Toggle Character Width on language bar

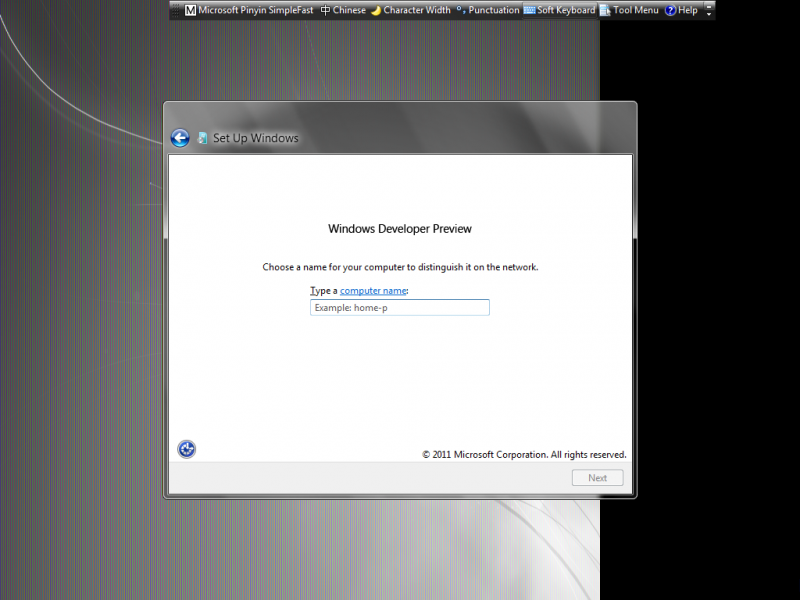click(x=411, y=10)
